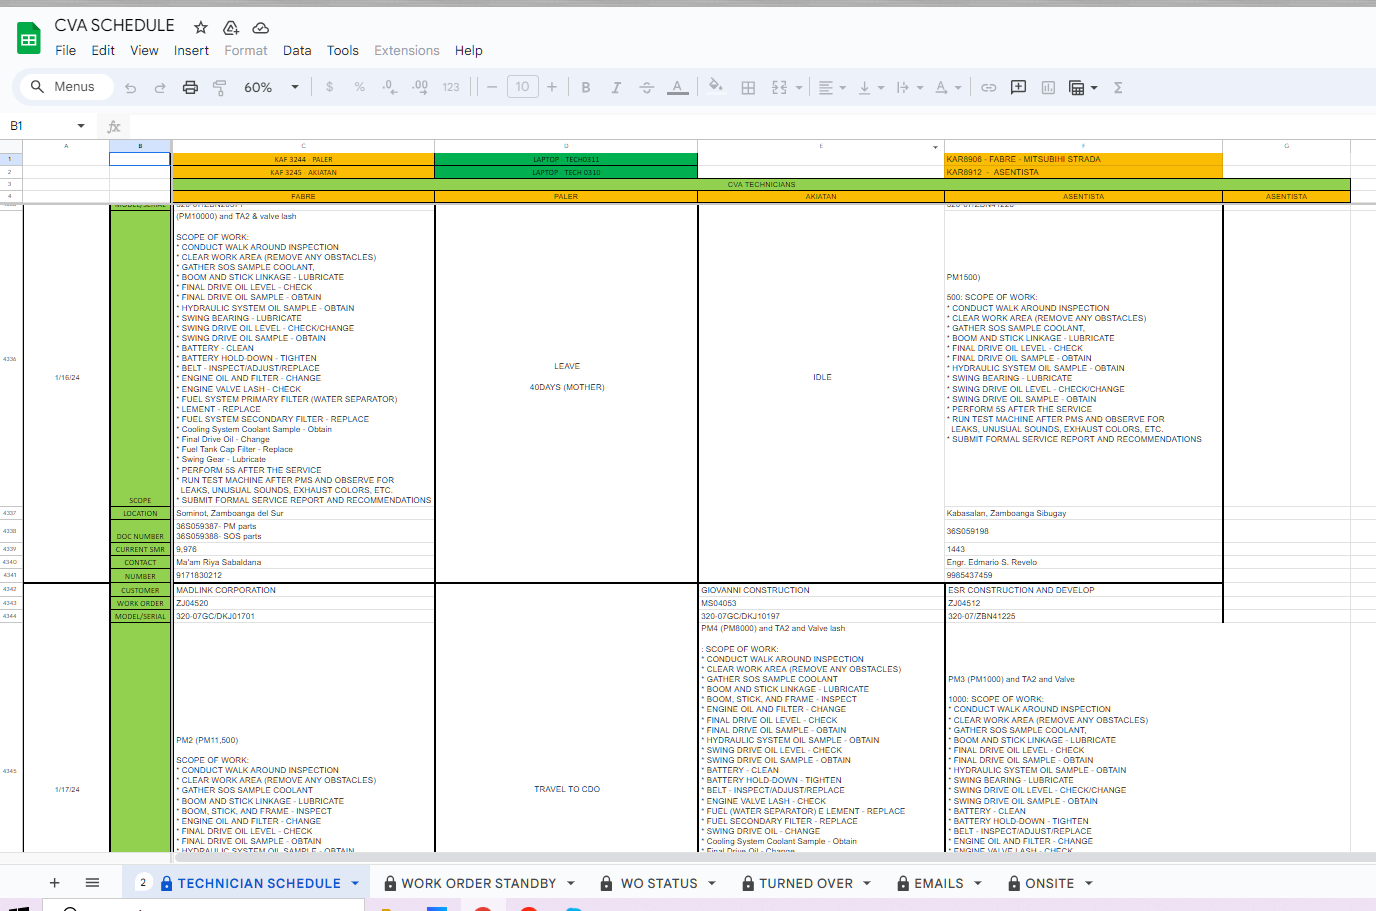Switch to the TURNED OVER sheet tab

pos(806,884)
